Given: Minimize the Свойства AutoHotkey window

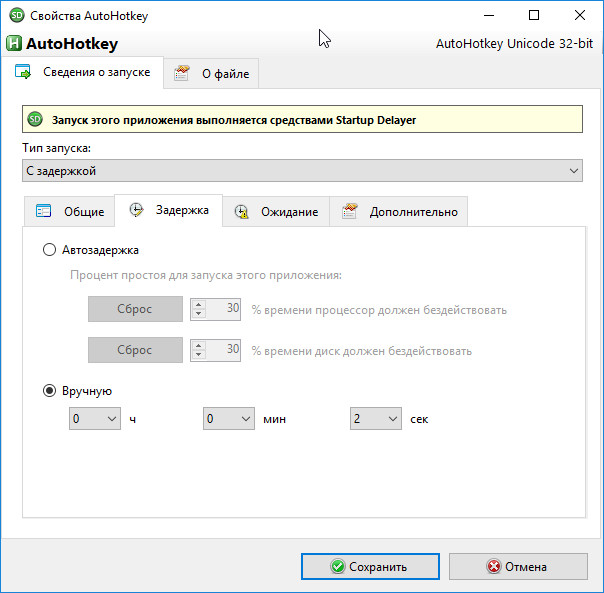Looking at the screenshot, I should point(489,15).
